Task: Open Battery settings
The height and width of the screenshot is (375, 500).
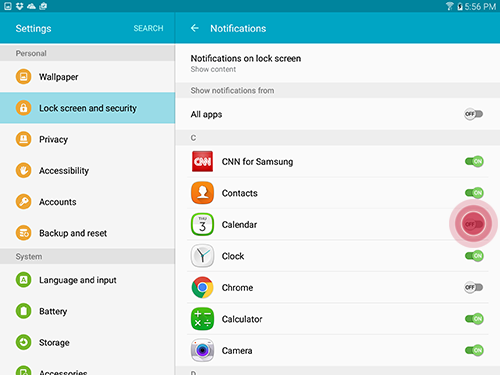Action: click(87, 311)
